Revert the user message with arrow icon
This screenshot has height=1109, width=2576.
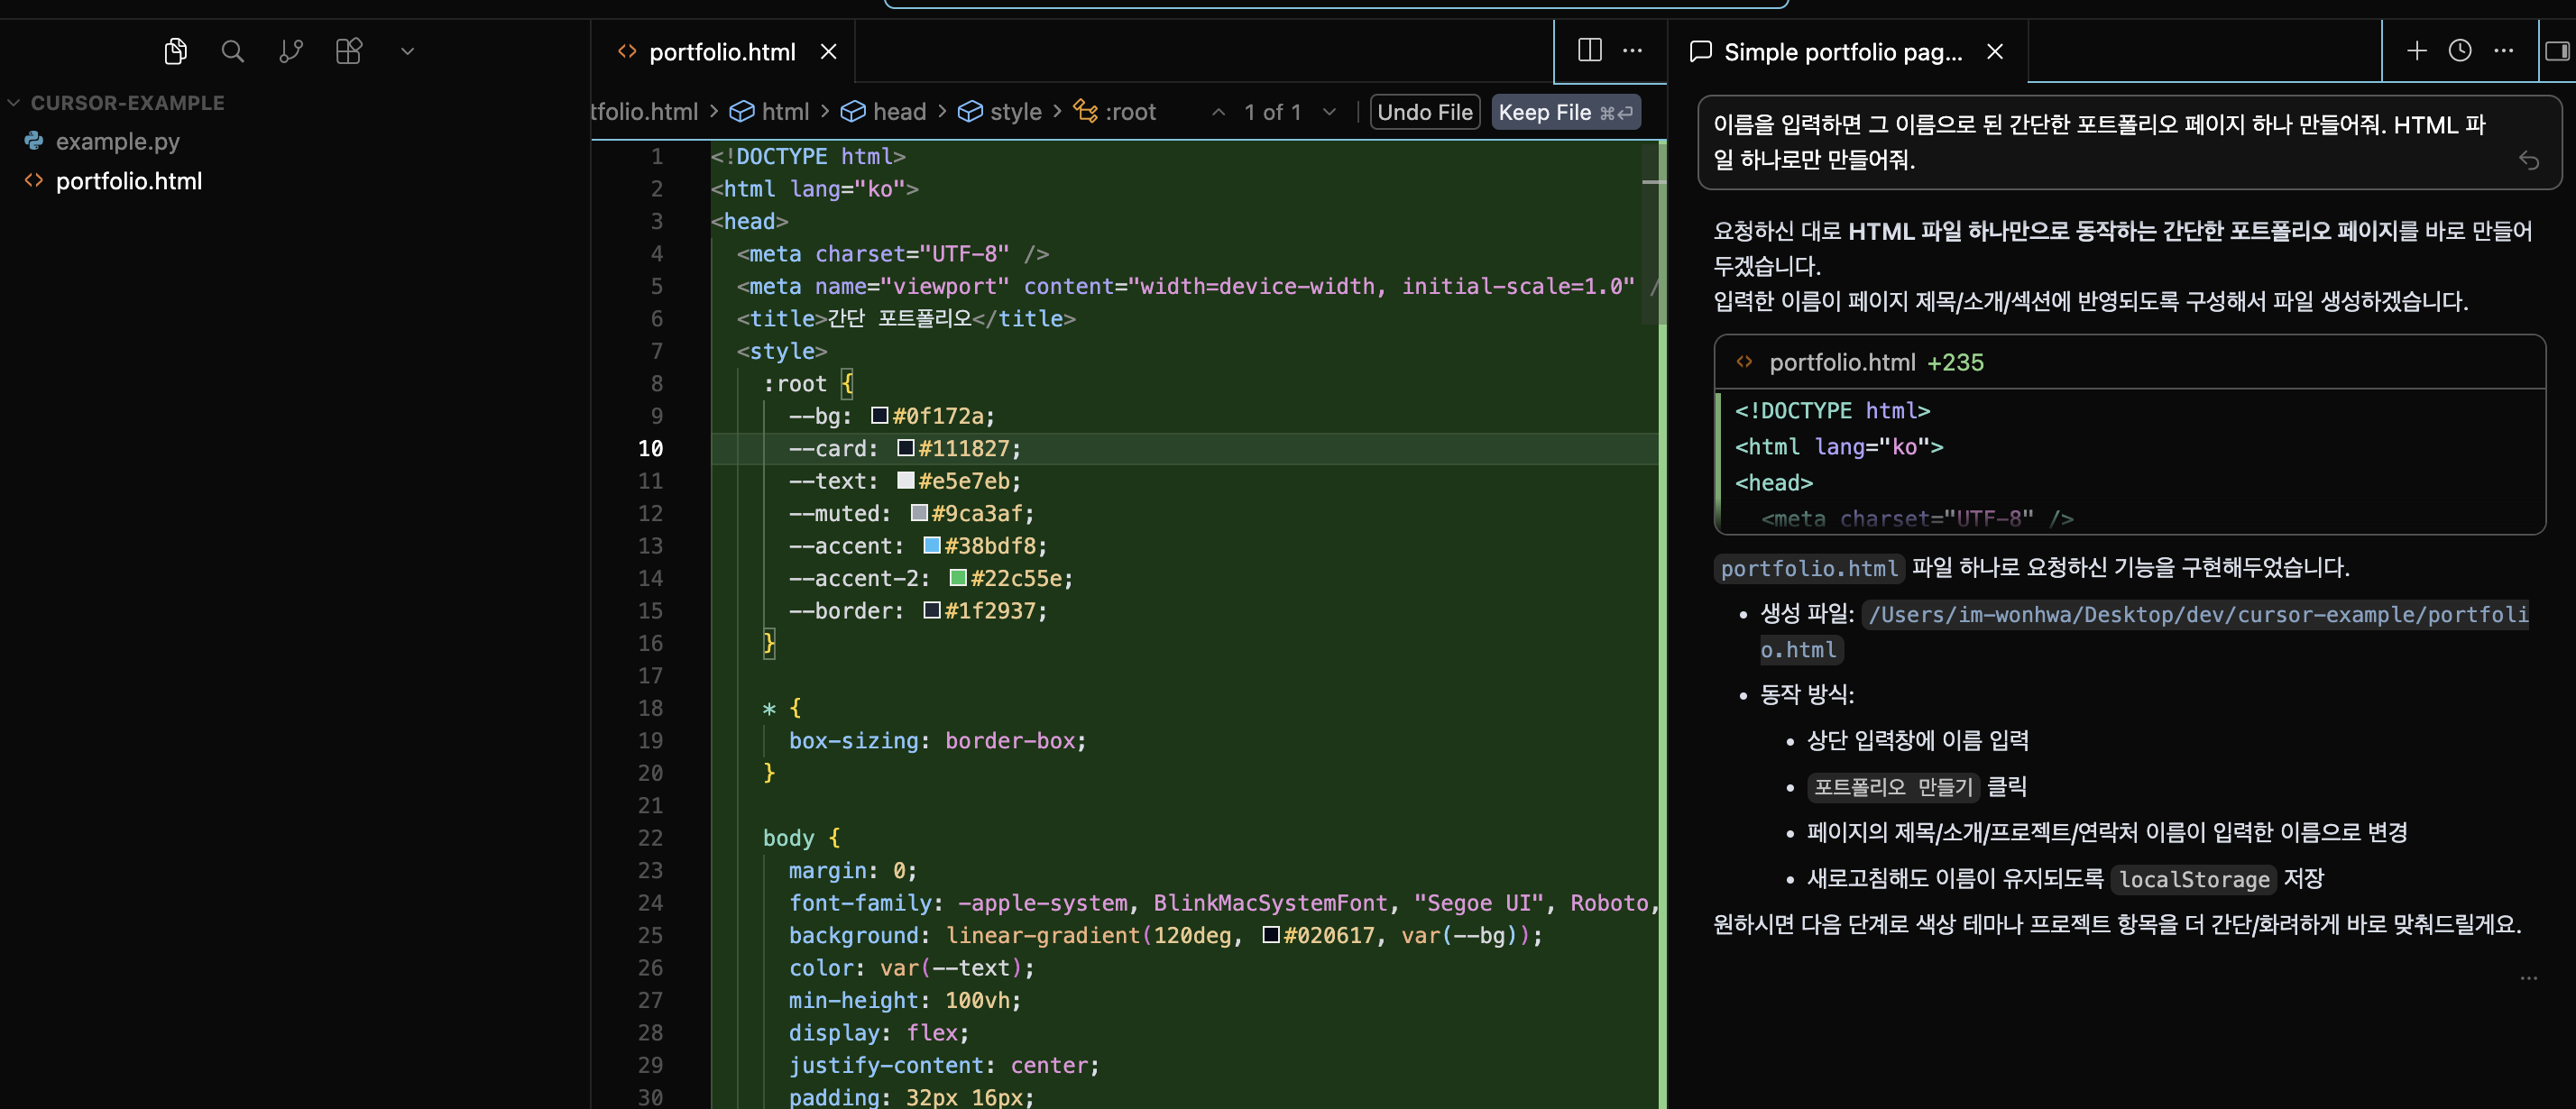(2529, 160)
